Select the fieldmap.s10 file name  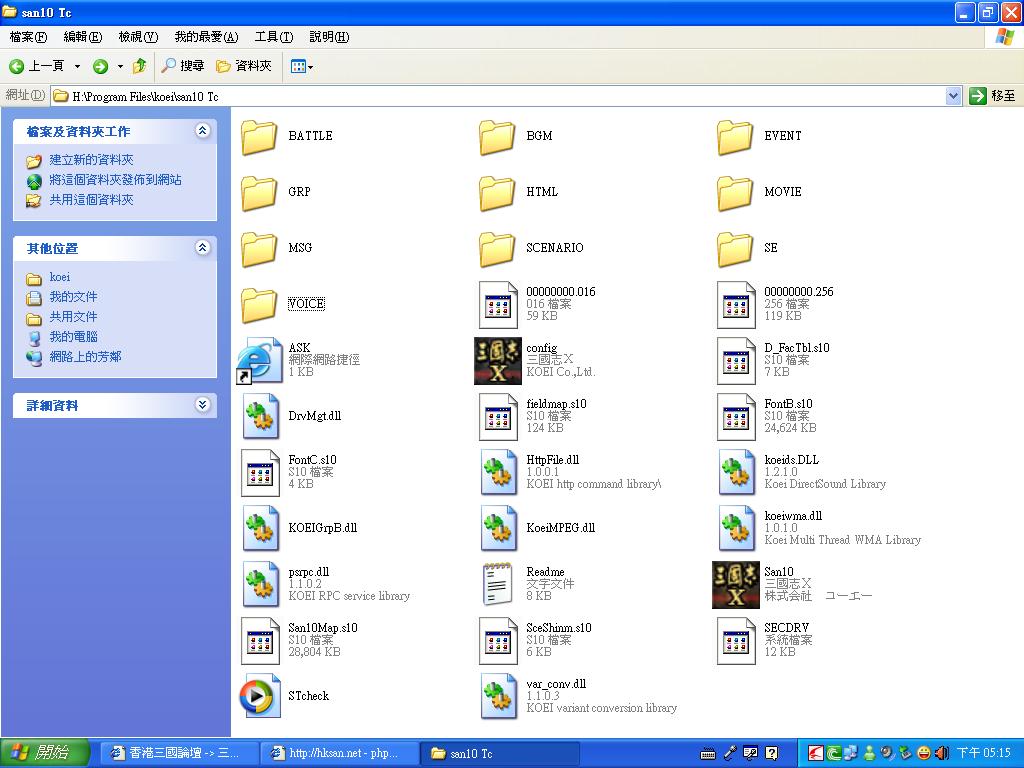[x=556, y=404]
